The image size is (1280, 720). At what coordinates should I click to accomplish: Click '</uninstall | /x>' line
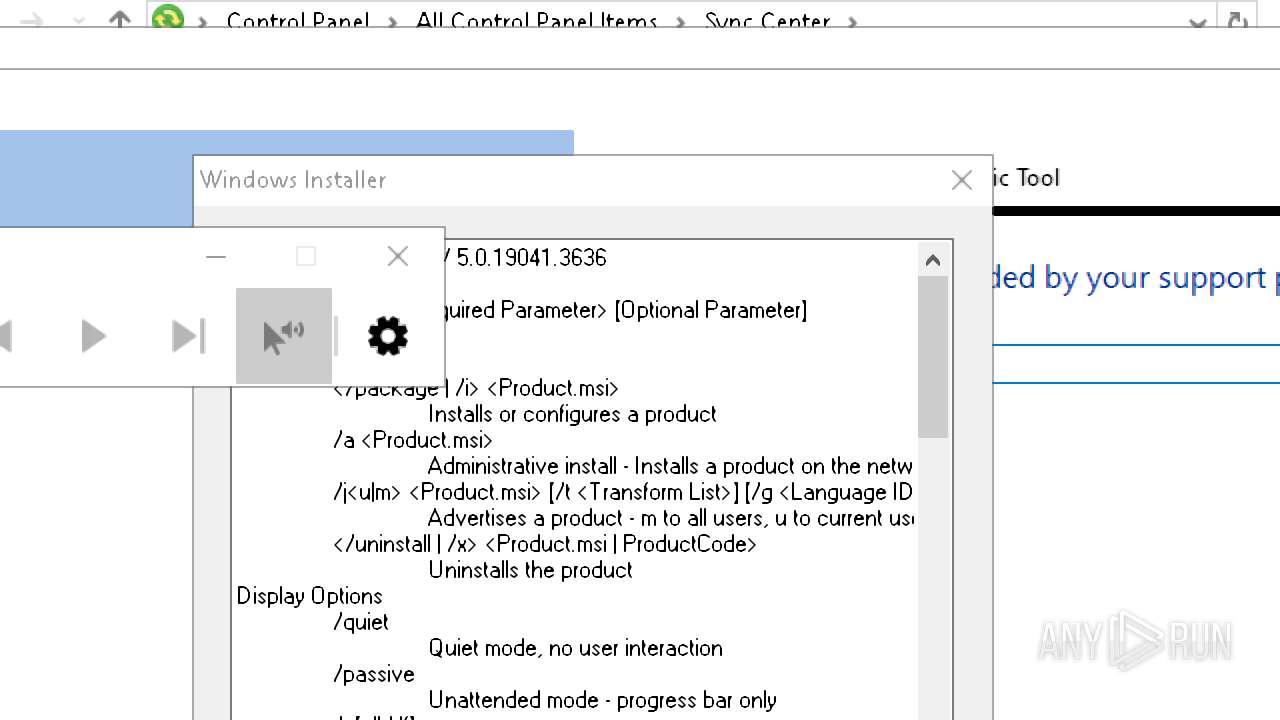point(545,544)
